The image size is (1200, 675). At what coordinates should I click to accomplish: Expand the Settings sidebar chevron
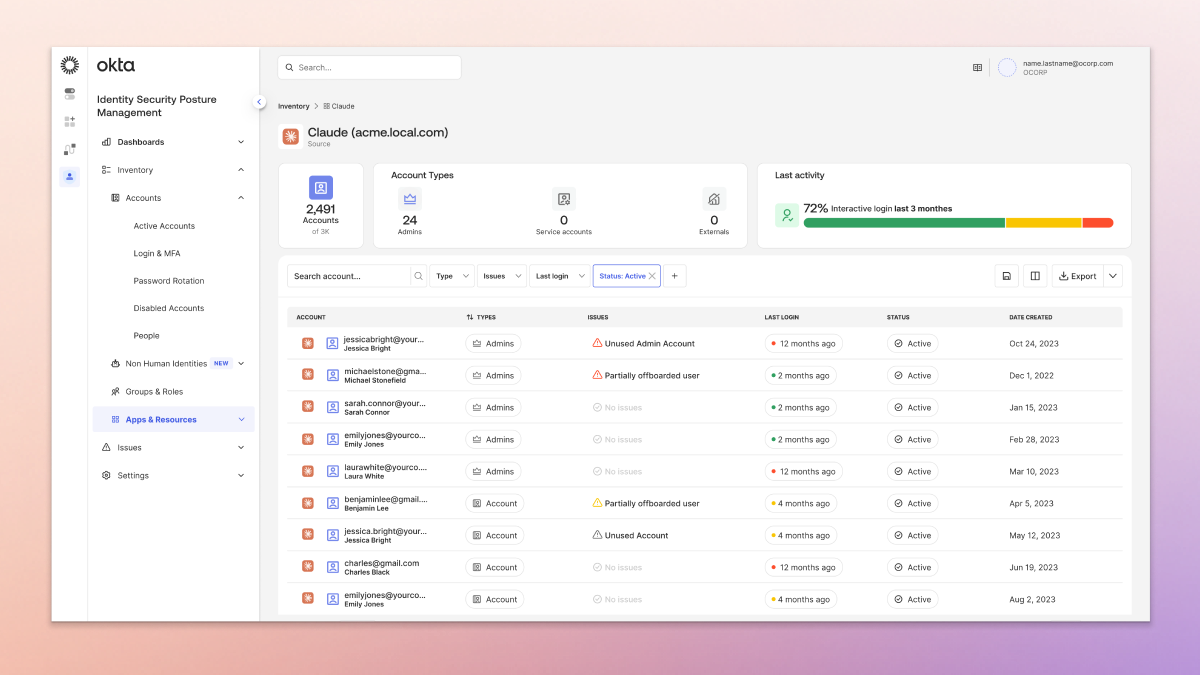(x=241, y=476)
